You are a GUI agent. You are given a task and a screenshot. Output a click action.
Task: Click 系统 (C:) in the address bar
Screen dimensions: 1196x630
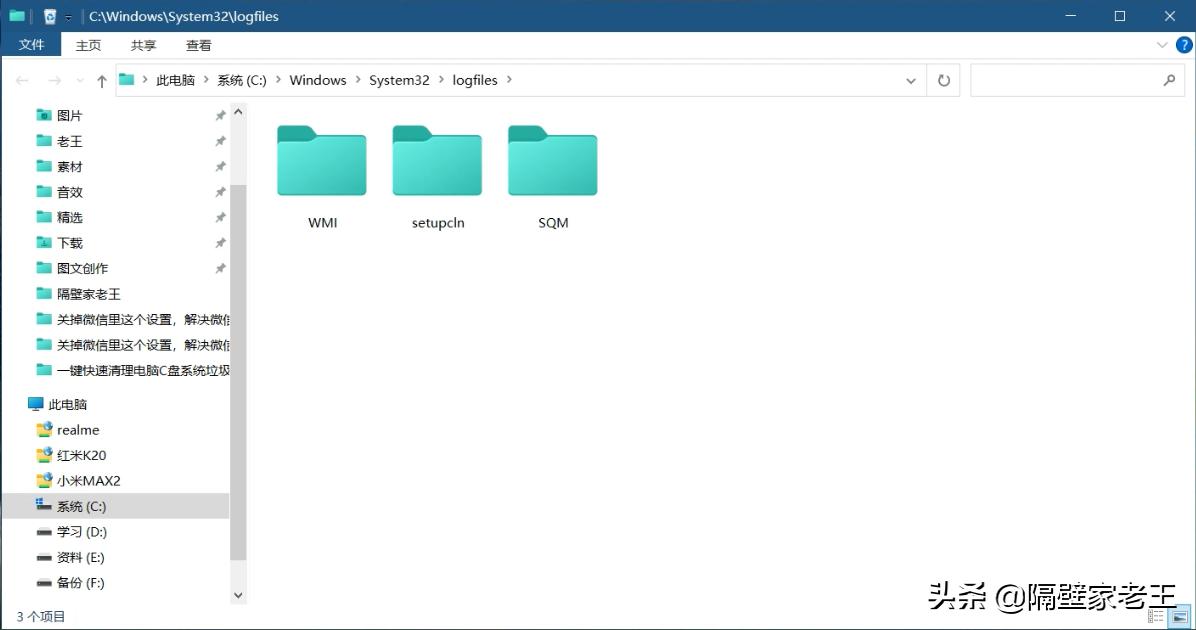[x=242, y=80]
